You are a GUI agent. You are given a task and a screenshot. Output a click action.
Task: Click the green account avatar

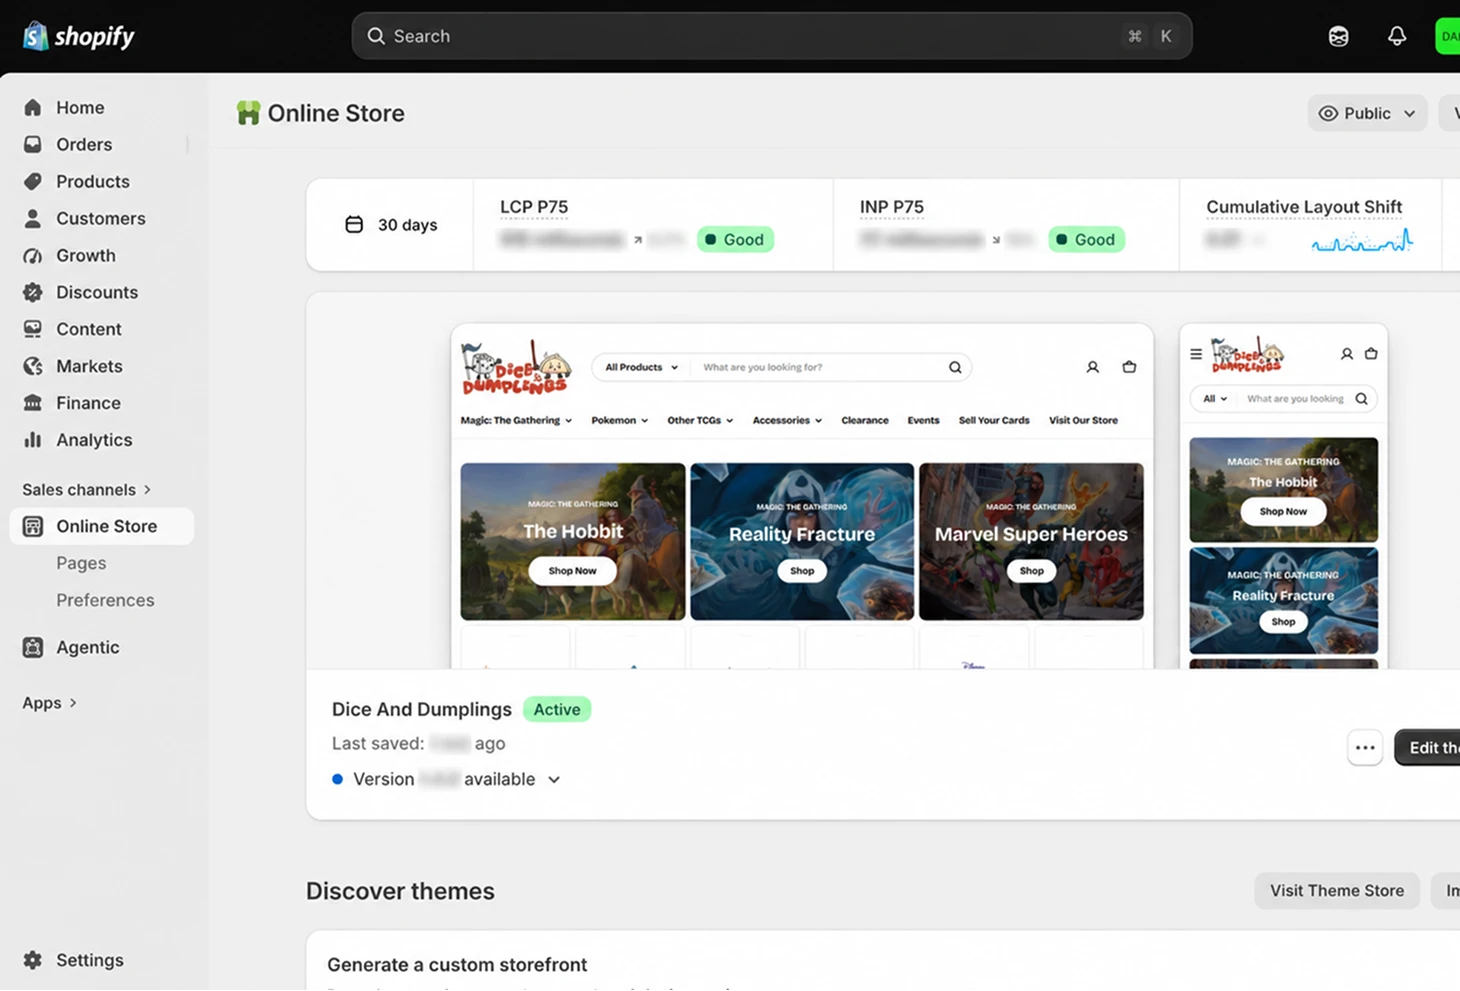1448,36
